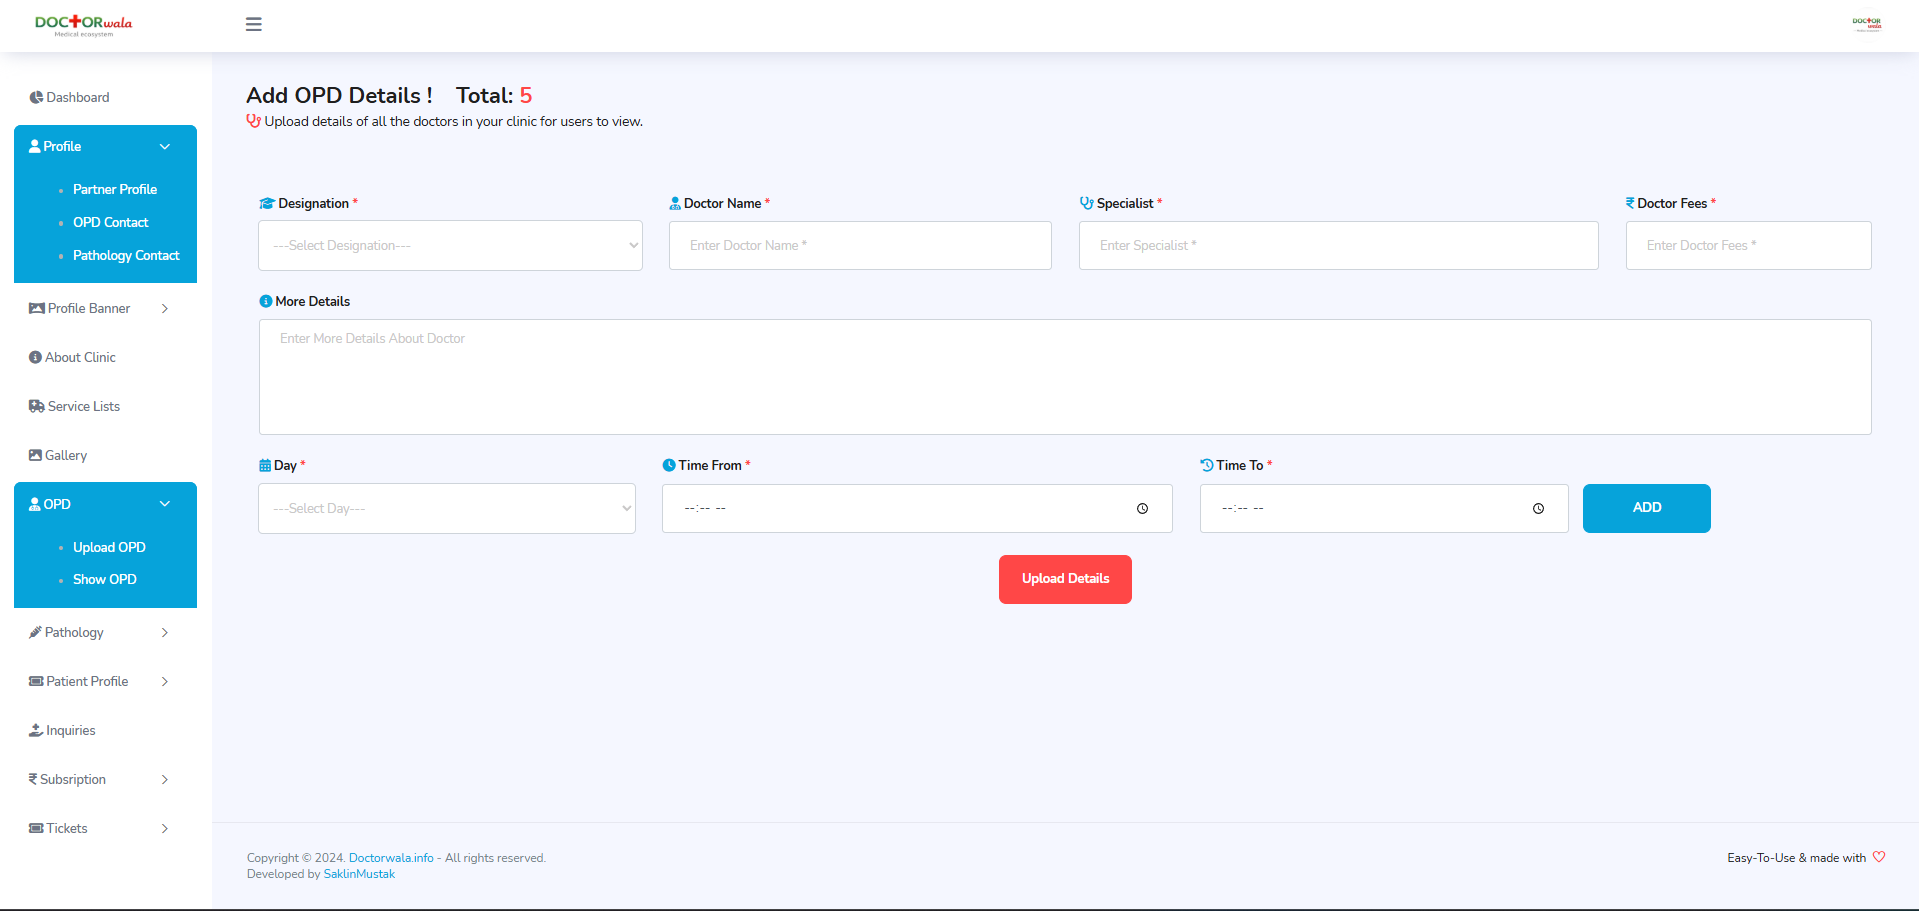
Task: Click the DOCTORwala logo
Action: click(83, 26)
